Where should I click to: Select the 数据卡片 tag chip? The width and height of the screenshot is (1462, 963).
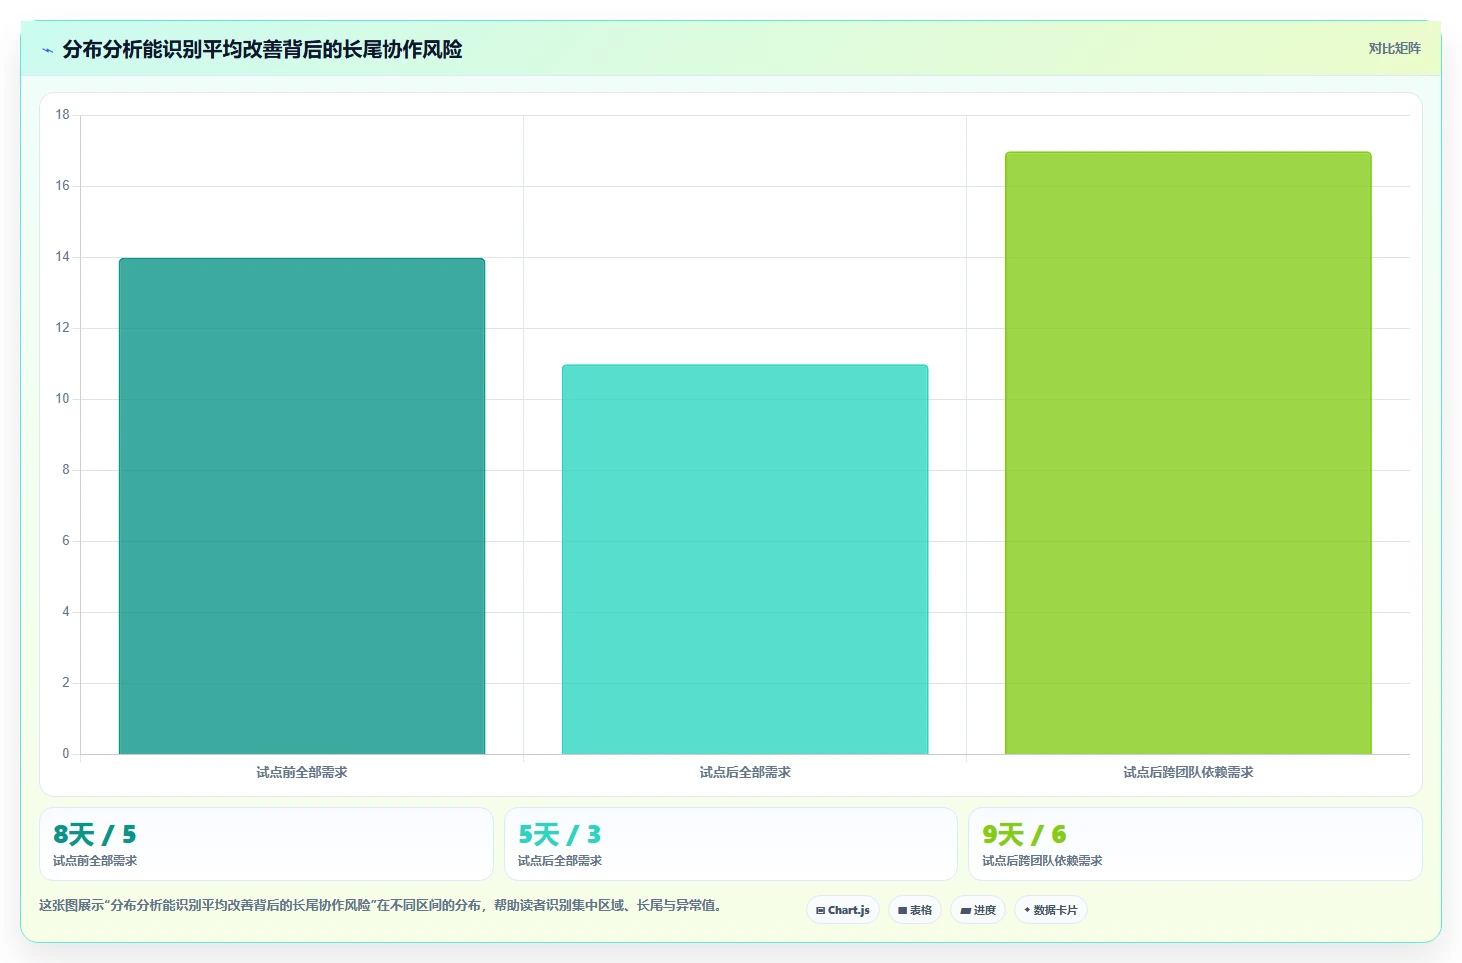point(1051,910)
